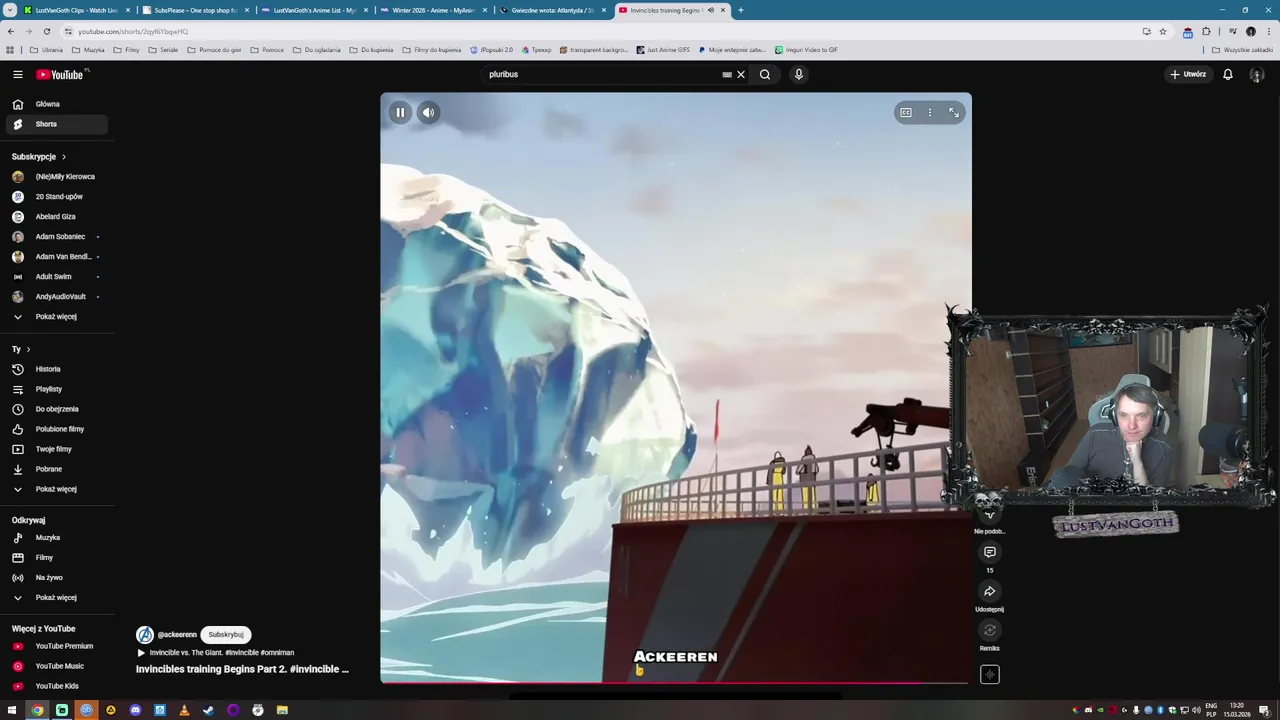Screen dimensions: 1280x720
Task: Open the Windows Start menu
Action: coord(12,710)
